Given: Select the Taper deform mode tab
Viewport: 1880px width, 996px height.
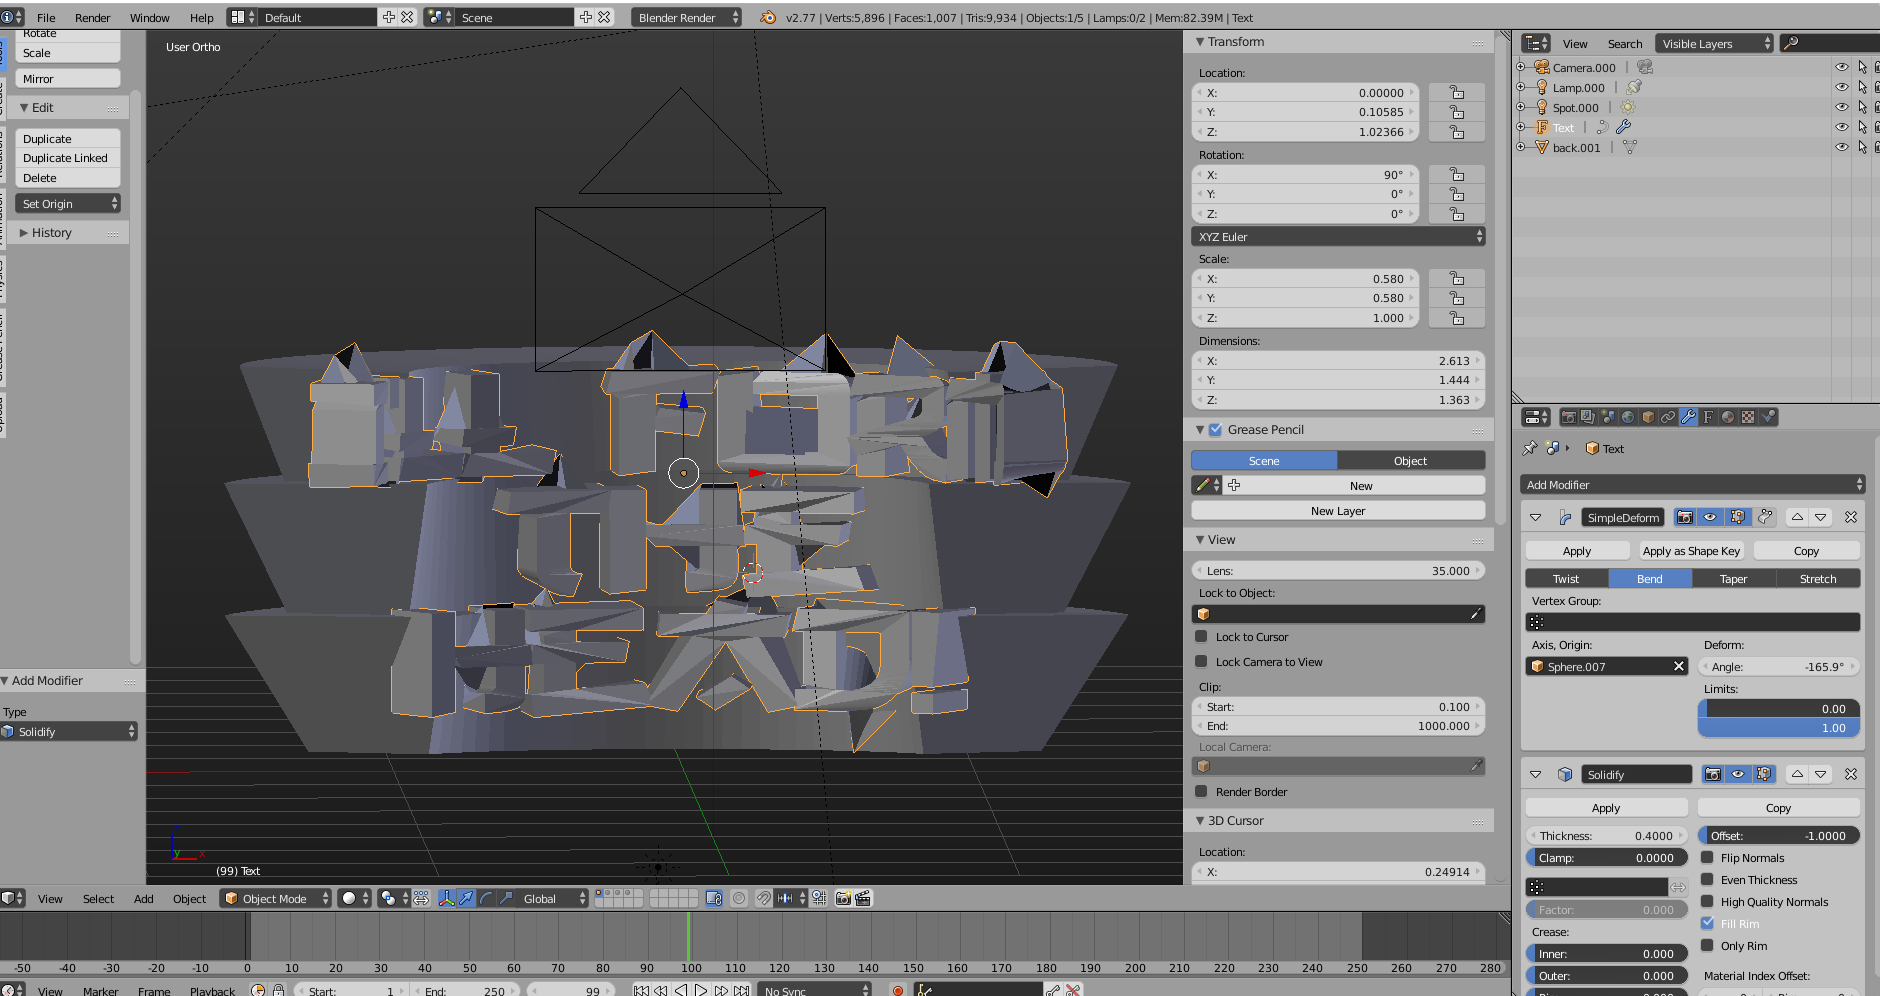Looking at the screenshot, I should pyautogui.click(x=1733, y=578).
